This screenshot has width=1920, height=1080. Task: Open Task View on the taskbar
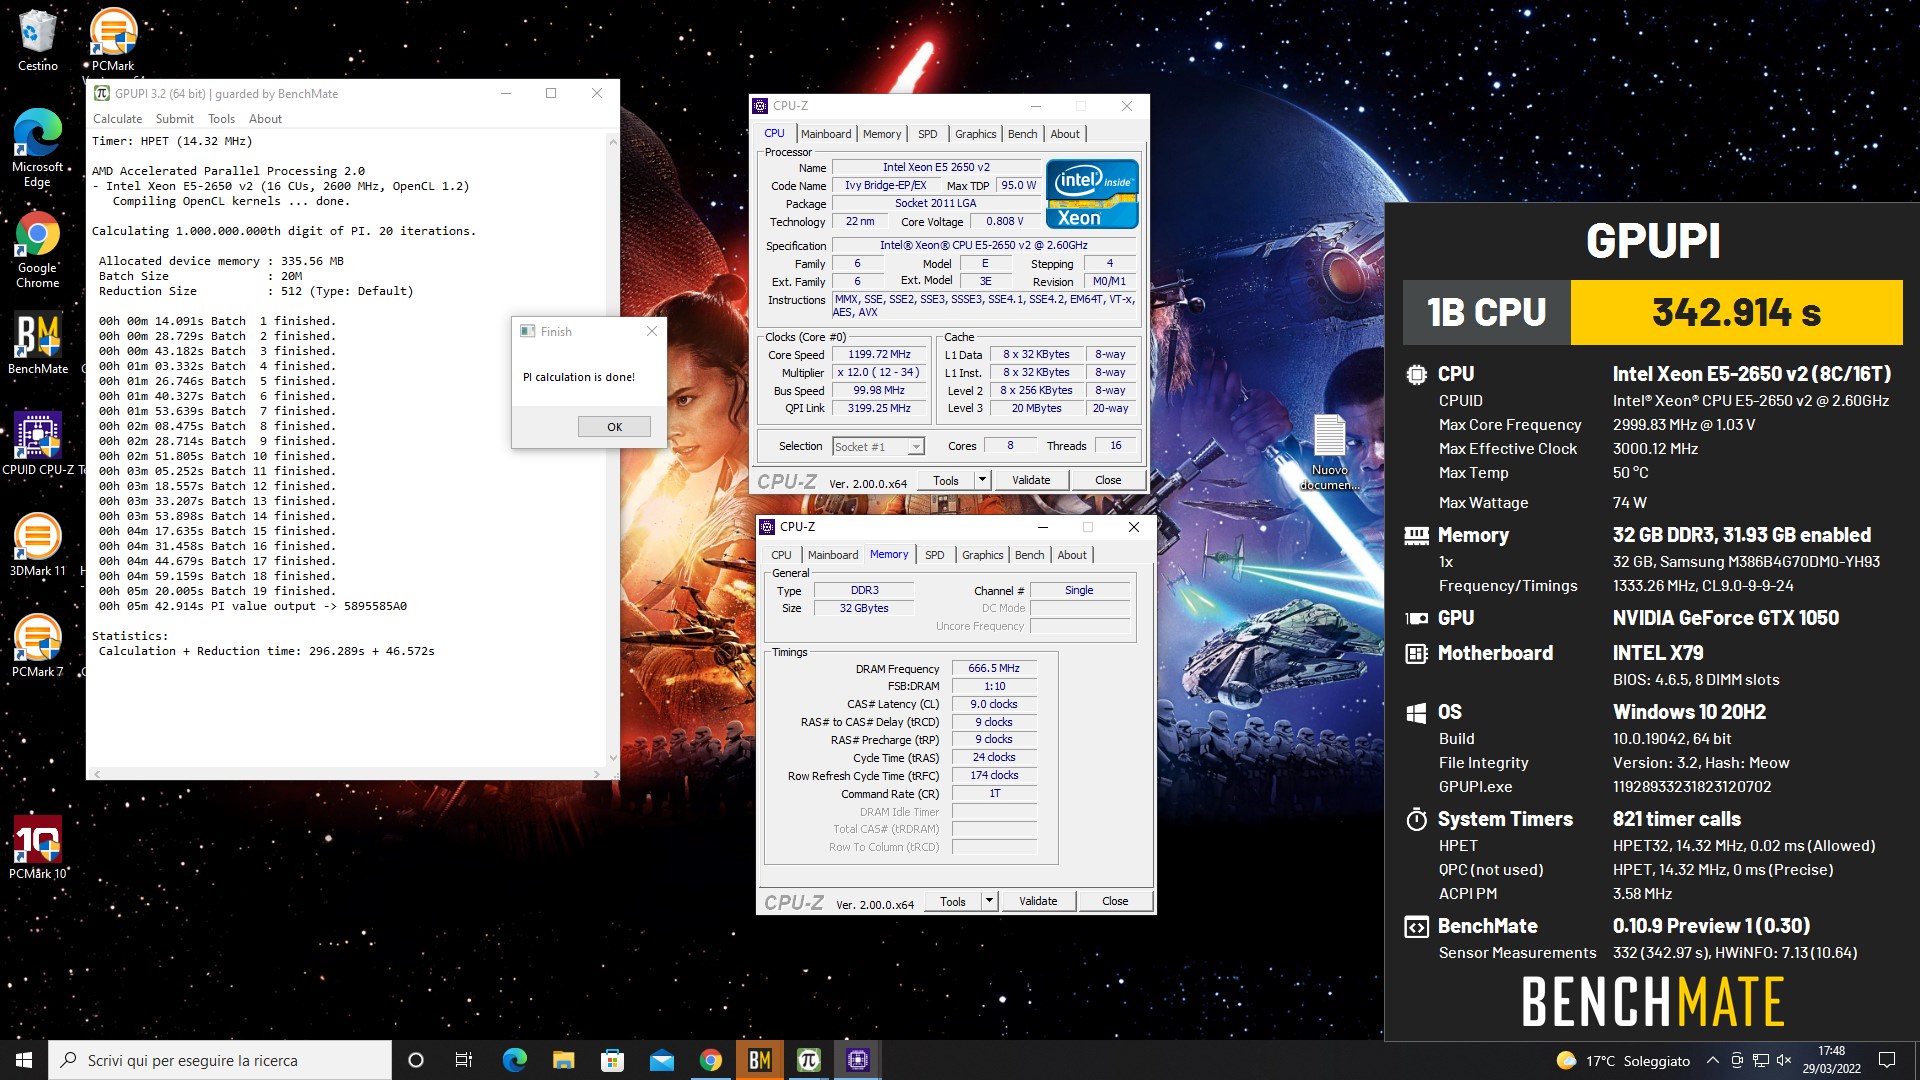click(x=464, y=1060)
